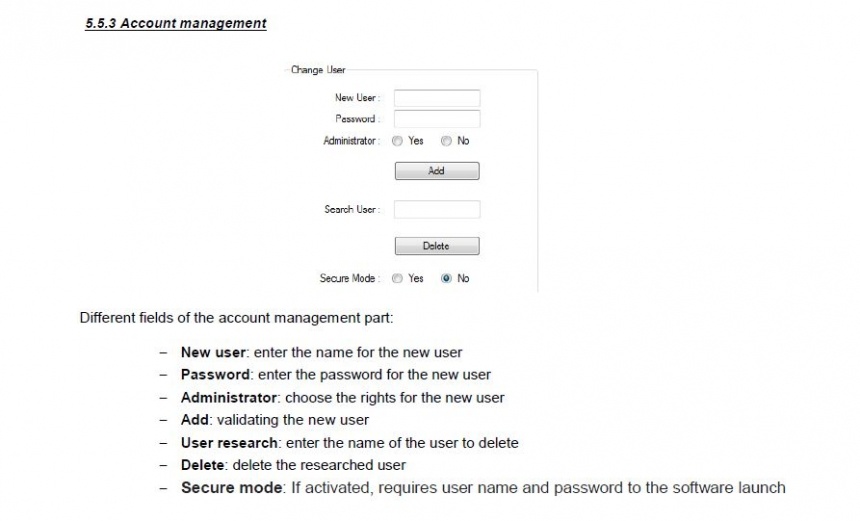The image size is (860, 521).
Task: Click the 5.5.3 Account management heading
Action: coord(176,23)
